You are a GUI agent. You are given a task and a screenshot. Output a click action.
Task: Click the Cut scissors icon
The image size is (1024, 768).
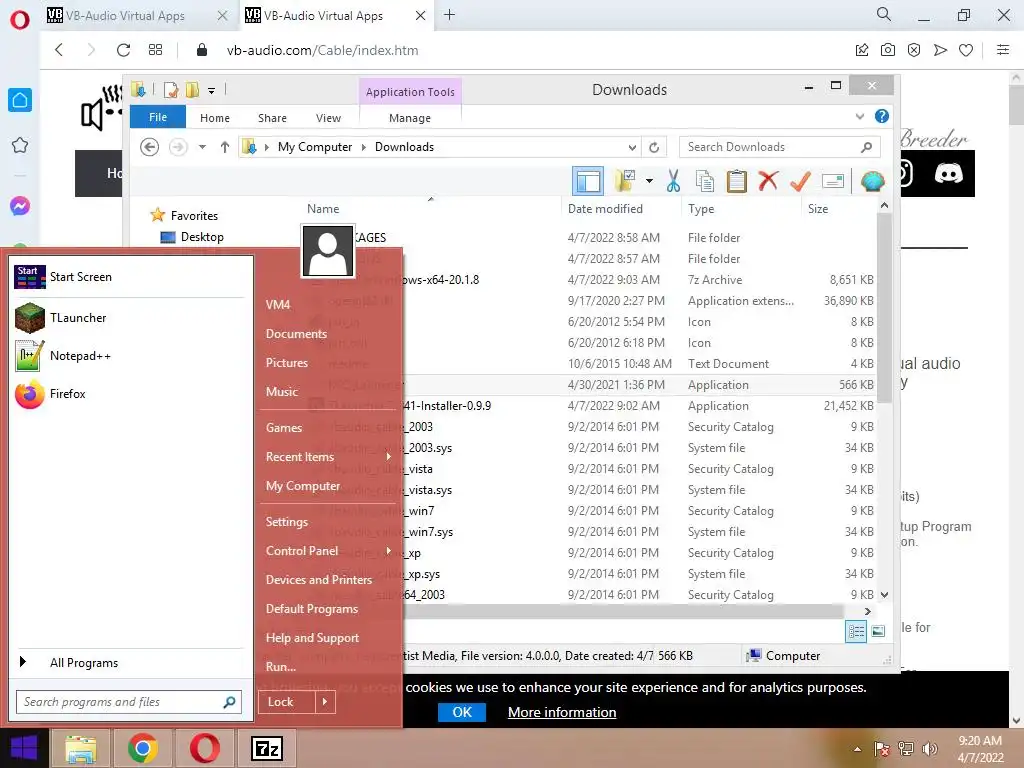point(673,181)
